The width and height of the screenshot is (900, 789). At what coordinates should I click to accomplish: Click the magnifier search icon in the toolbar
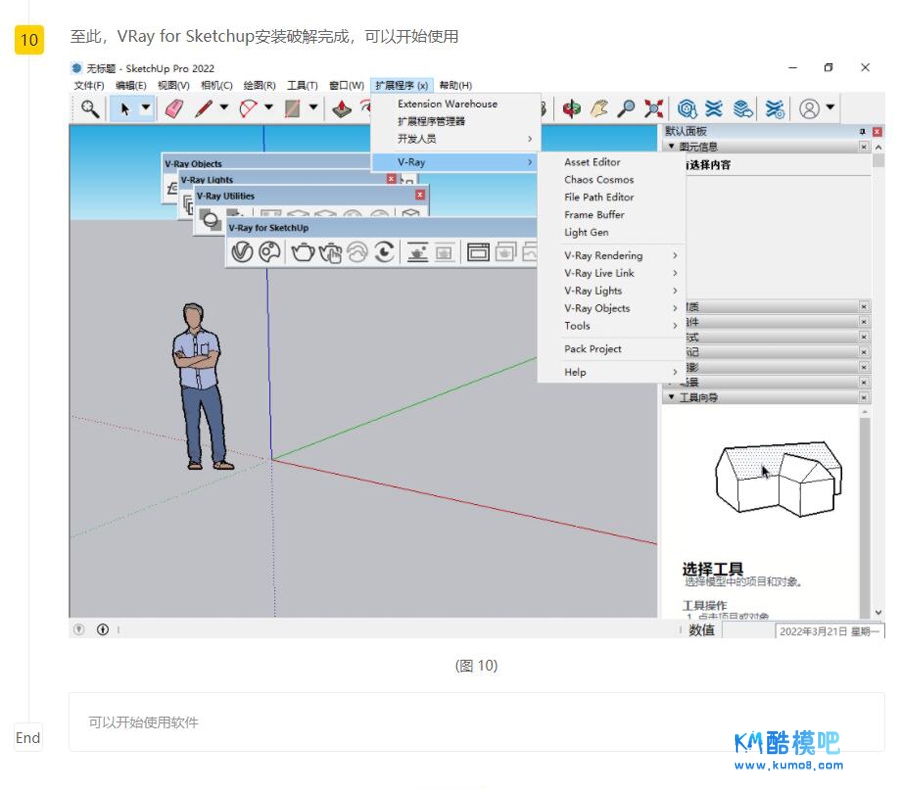[x=90, y=108]
